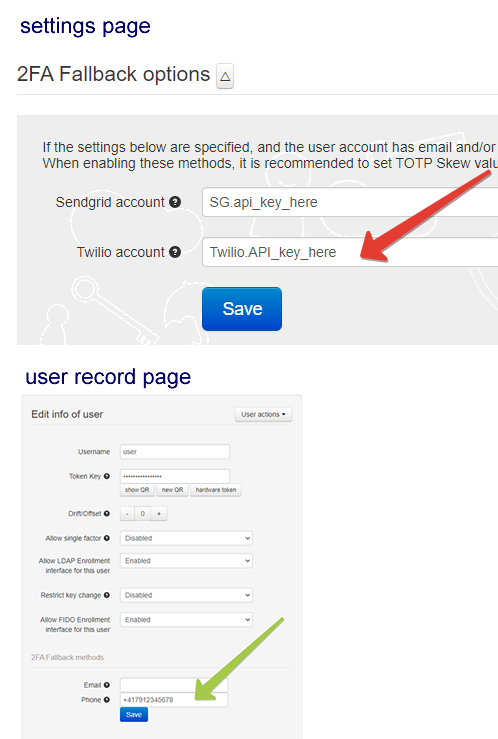The width and height of the screenshot is (498, 739).
Task: Open the User actions menu
Action: [263, 414]
